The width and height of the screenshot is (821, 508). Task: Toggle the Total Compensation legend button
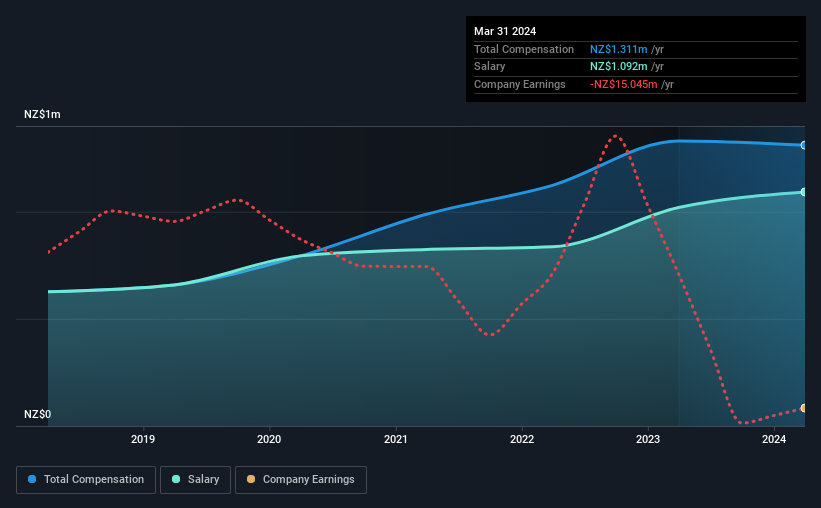[x=86, y=480]
